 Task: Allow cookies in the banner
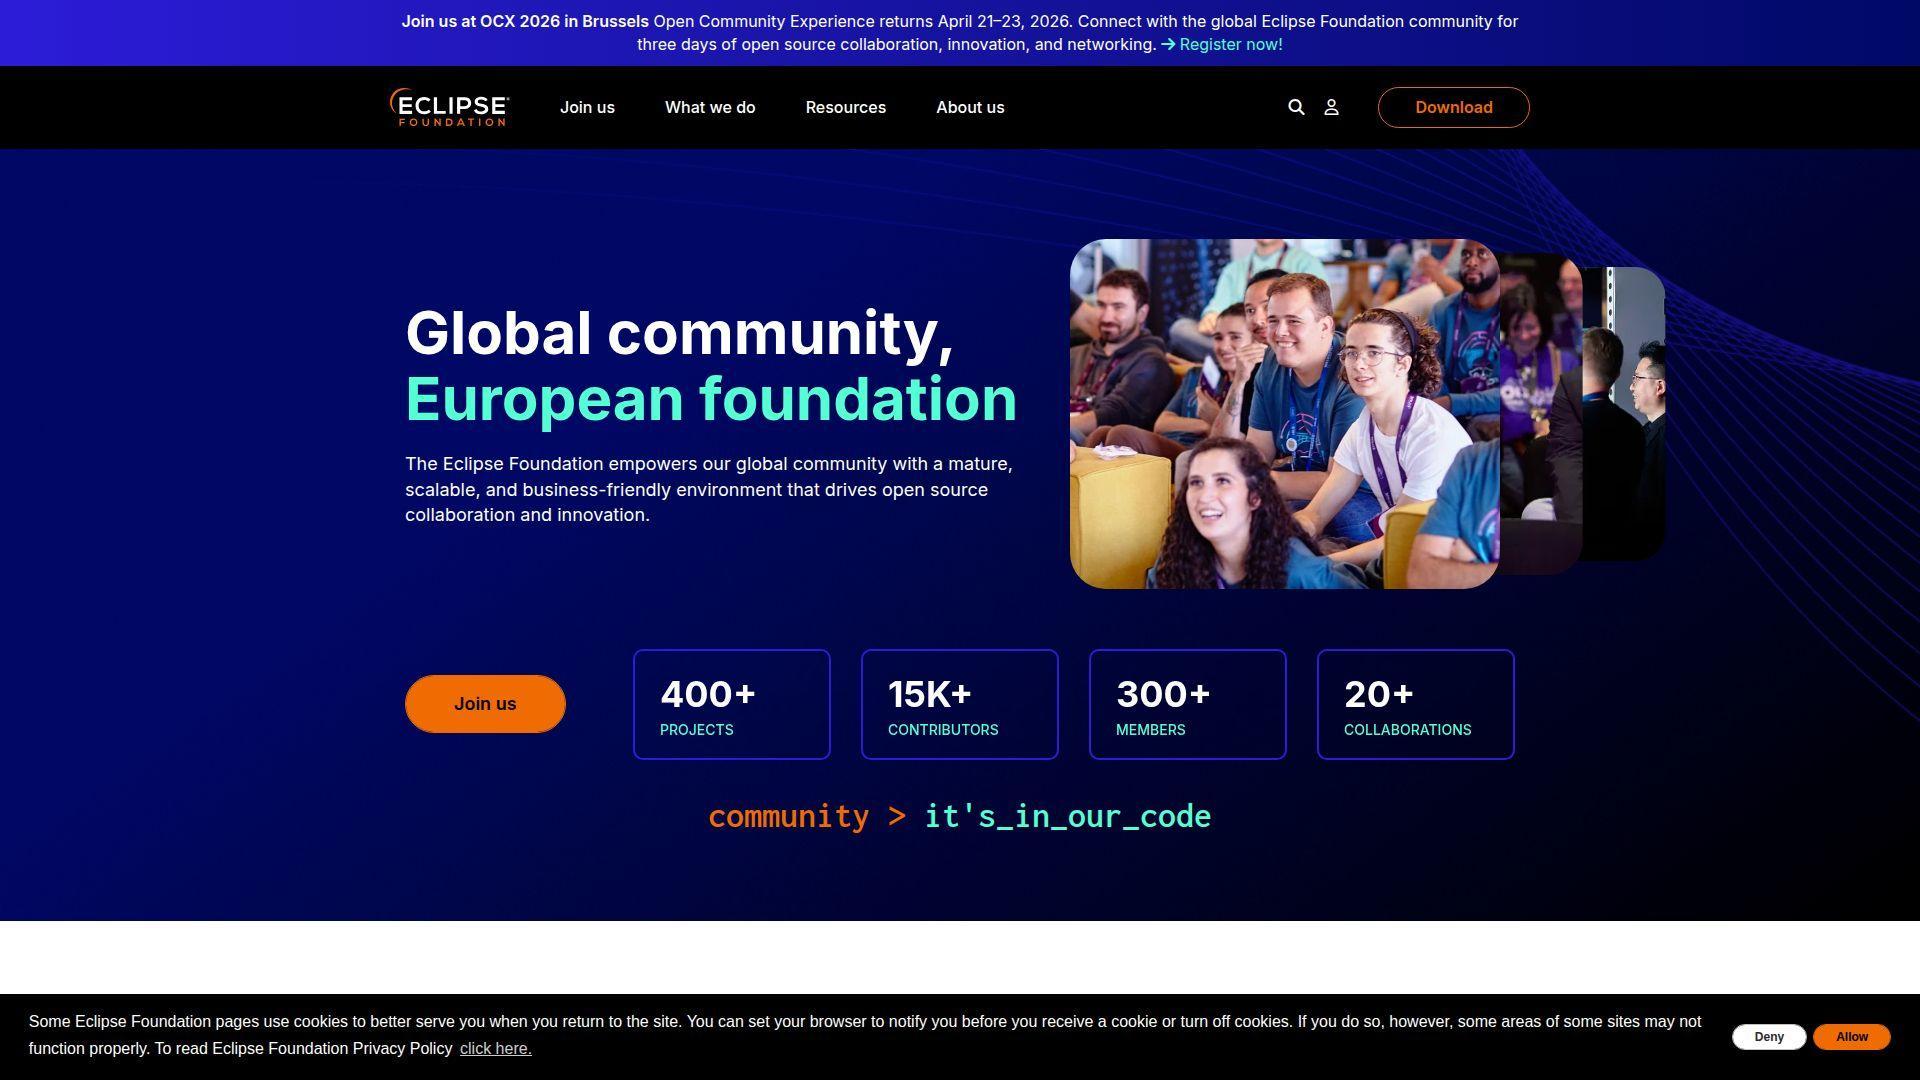coord(1851,1037)
